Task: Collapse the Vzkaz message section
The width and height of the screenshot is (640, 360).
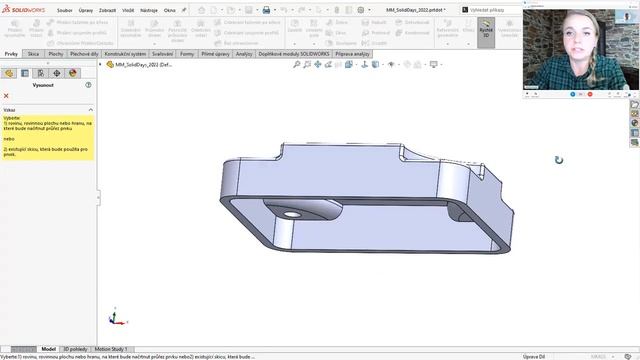Action: (x=91, y=110)
